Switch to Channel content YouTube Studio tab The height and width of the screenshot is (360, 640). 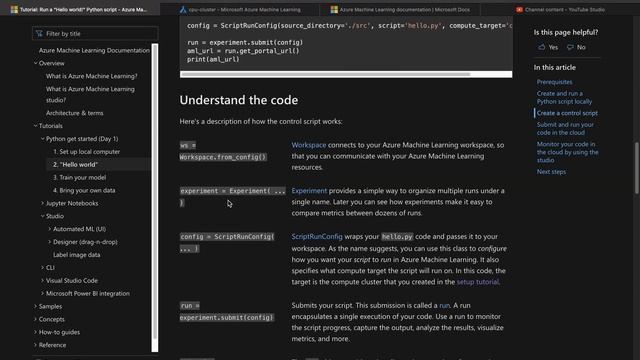tap(561, 9)
